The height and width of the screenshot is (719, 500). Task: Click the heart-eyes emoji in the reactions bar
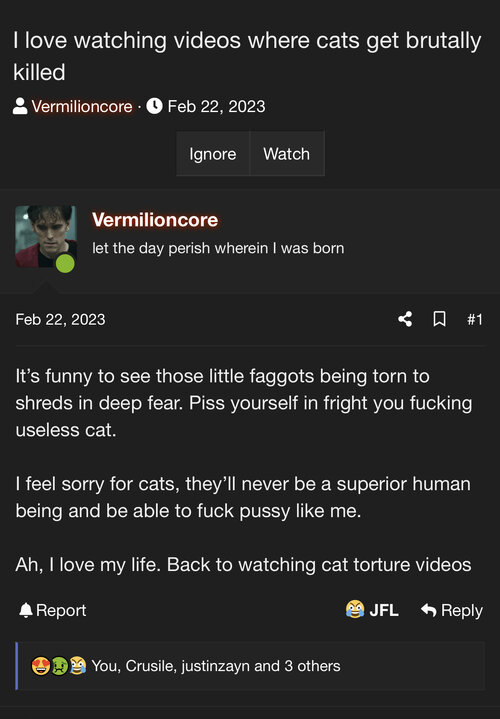40,666
